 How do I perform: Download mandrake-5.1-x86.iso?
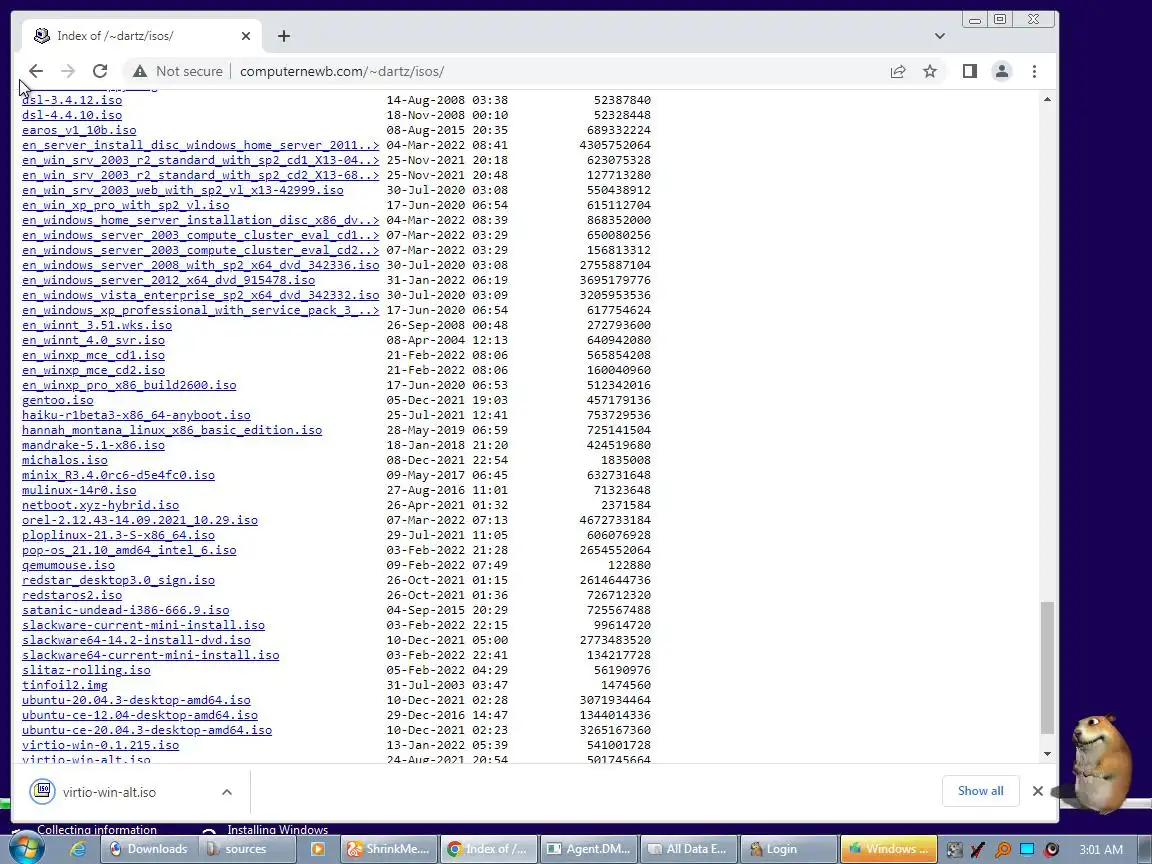tap(93, 445)
